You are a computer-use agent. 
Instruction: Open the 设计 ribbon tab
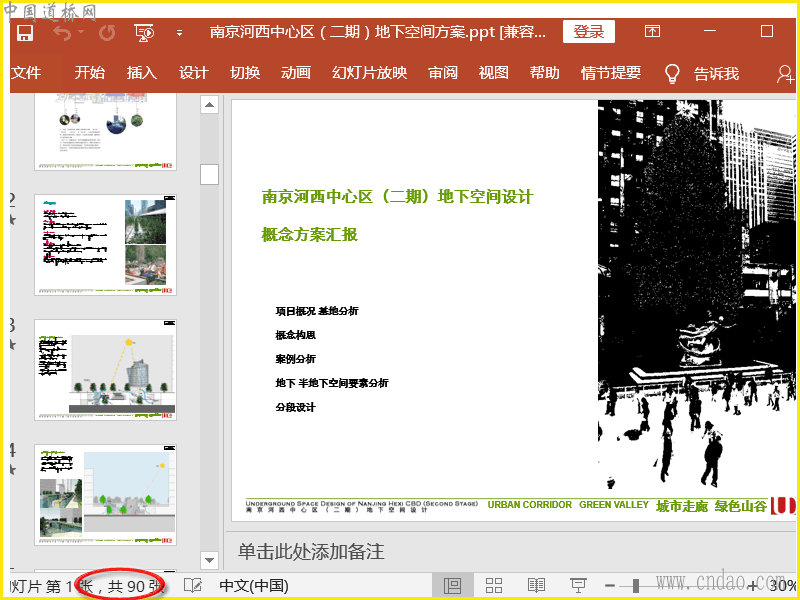click(193, 72)
